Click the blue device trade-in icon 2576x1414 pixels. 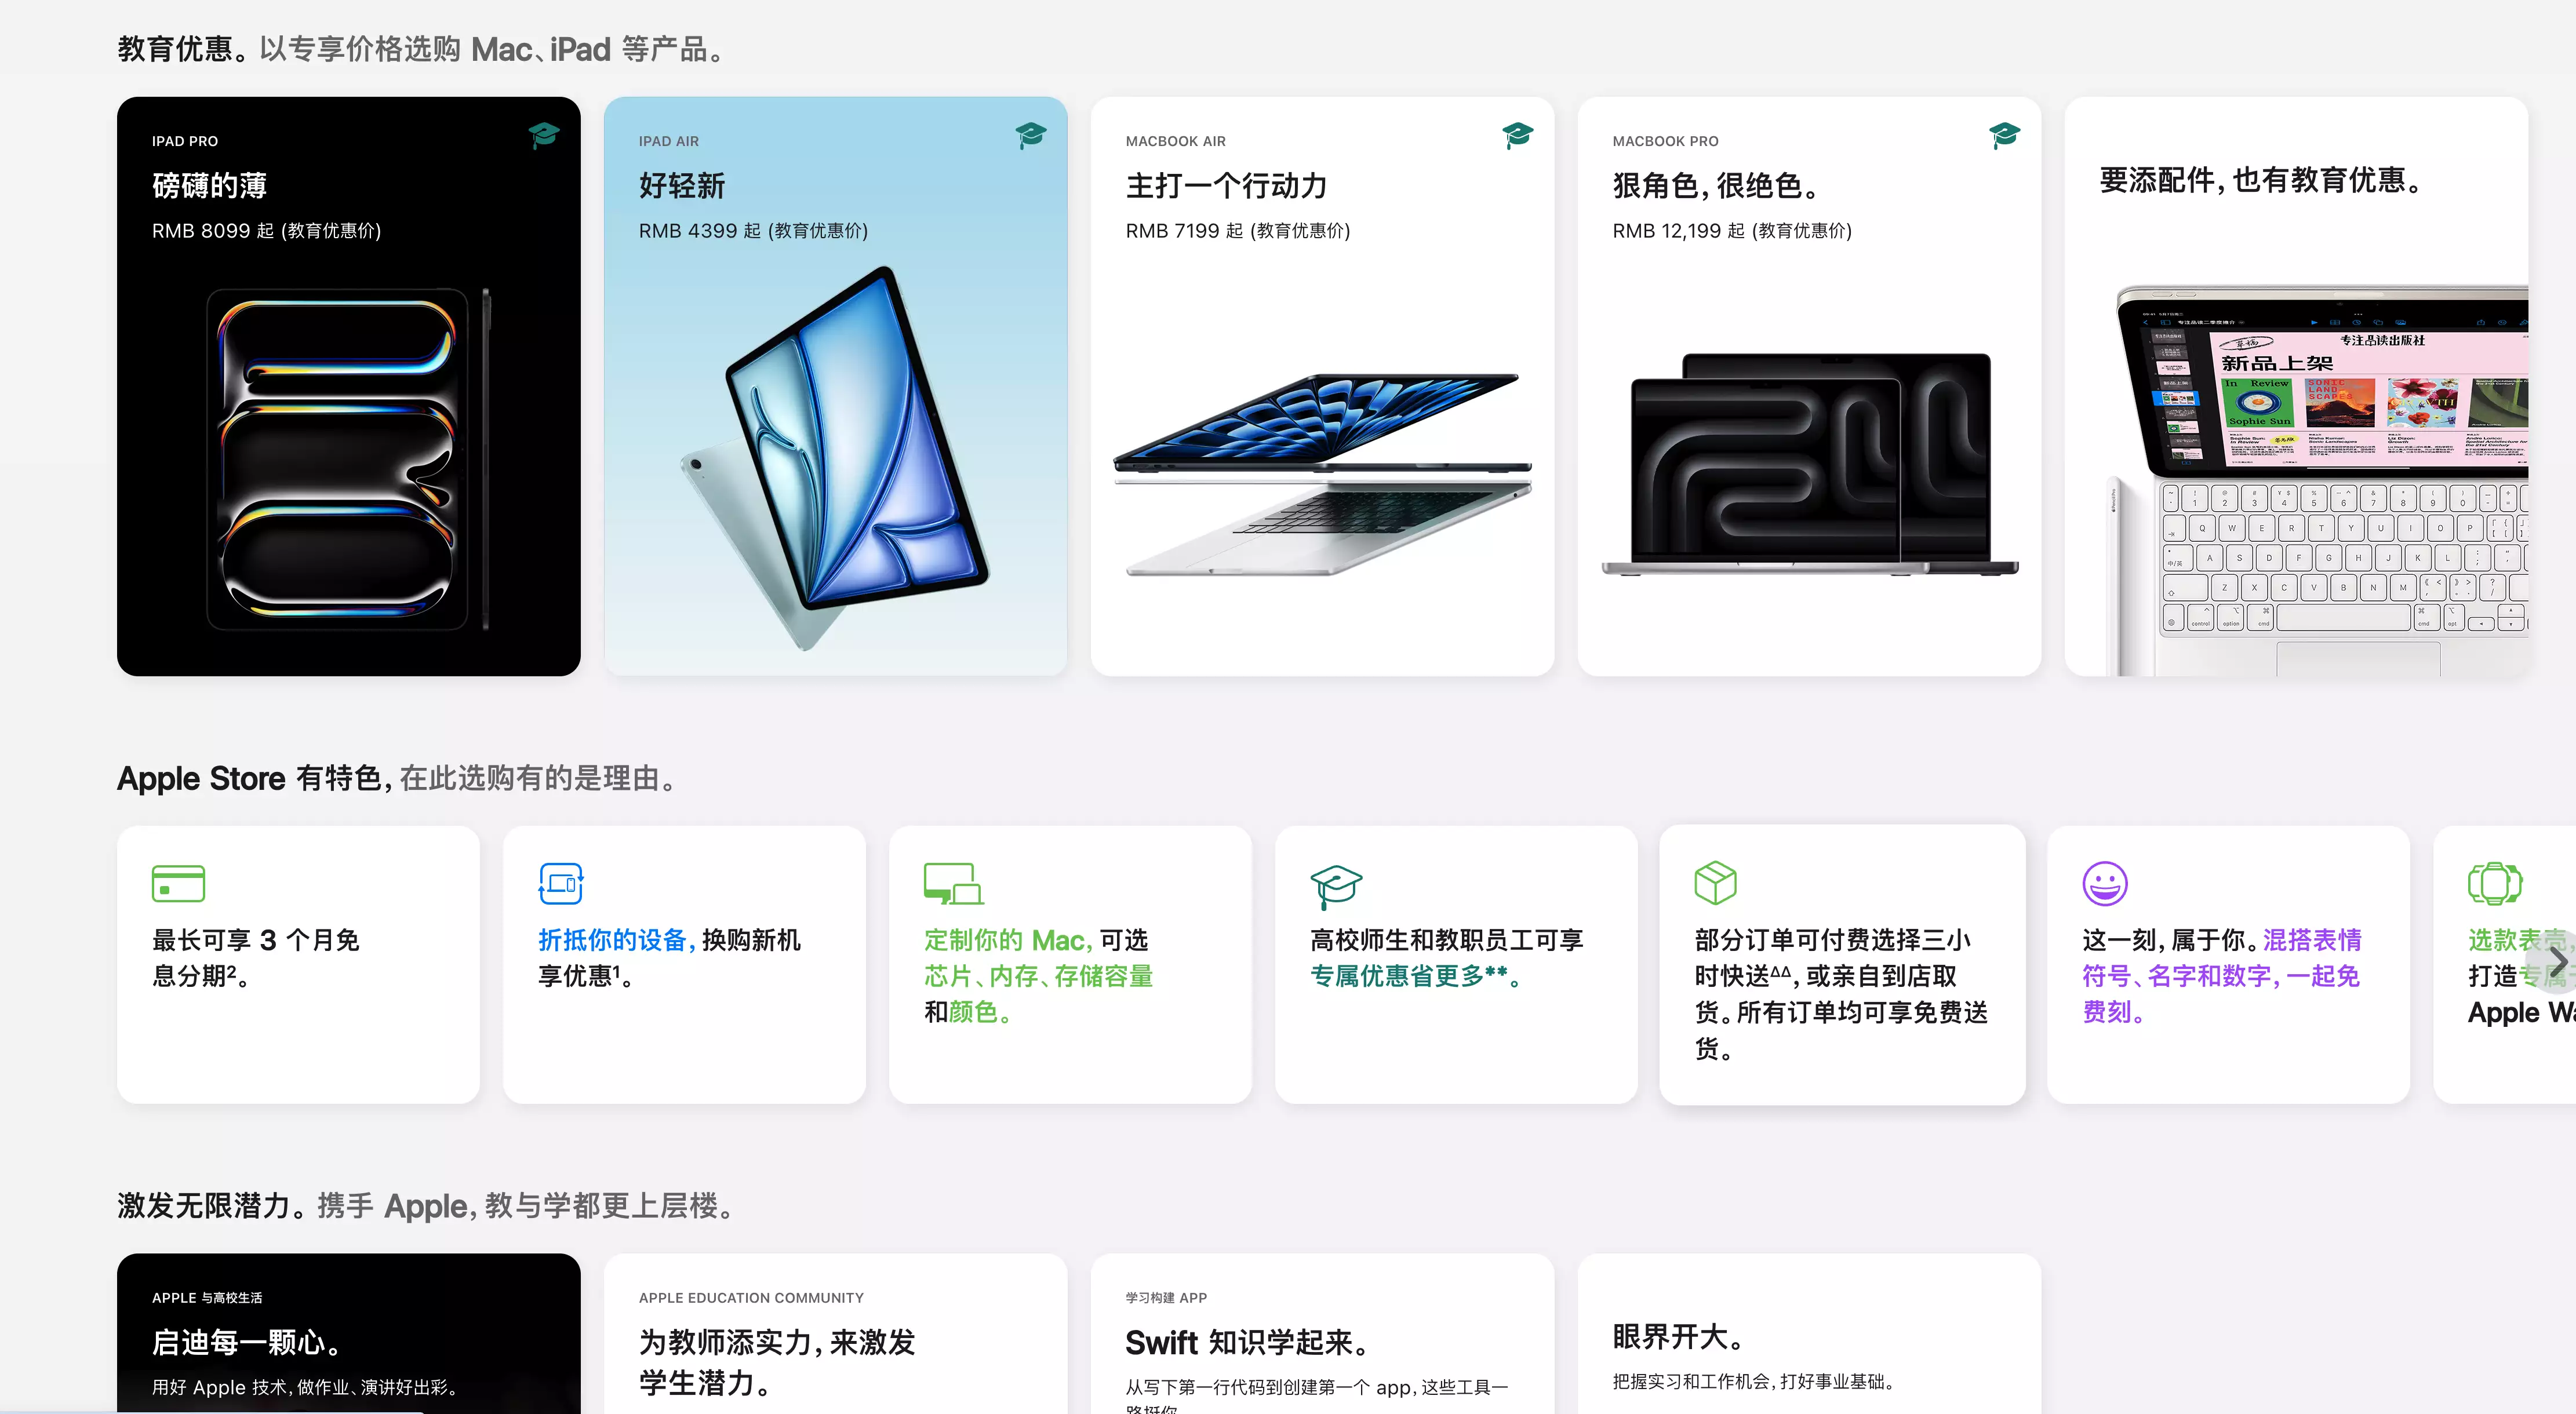point(561,884)
